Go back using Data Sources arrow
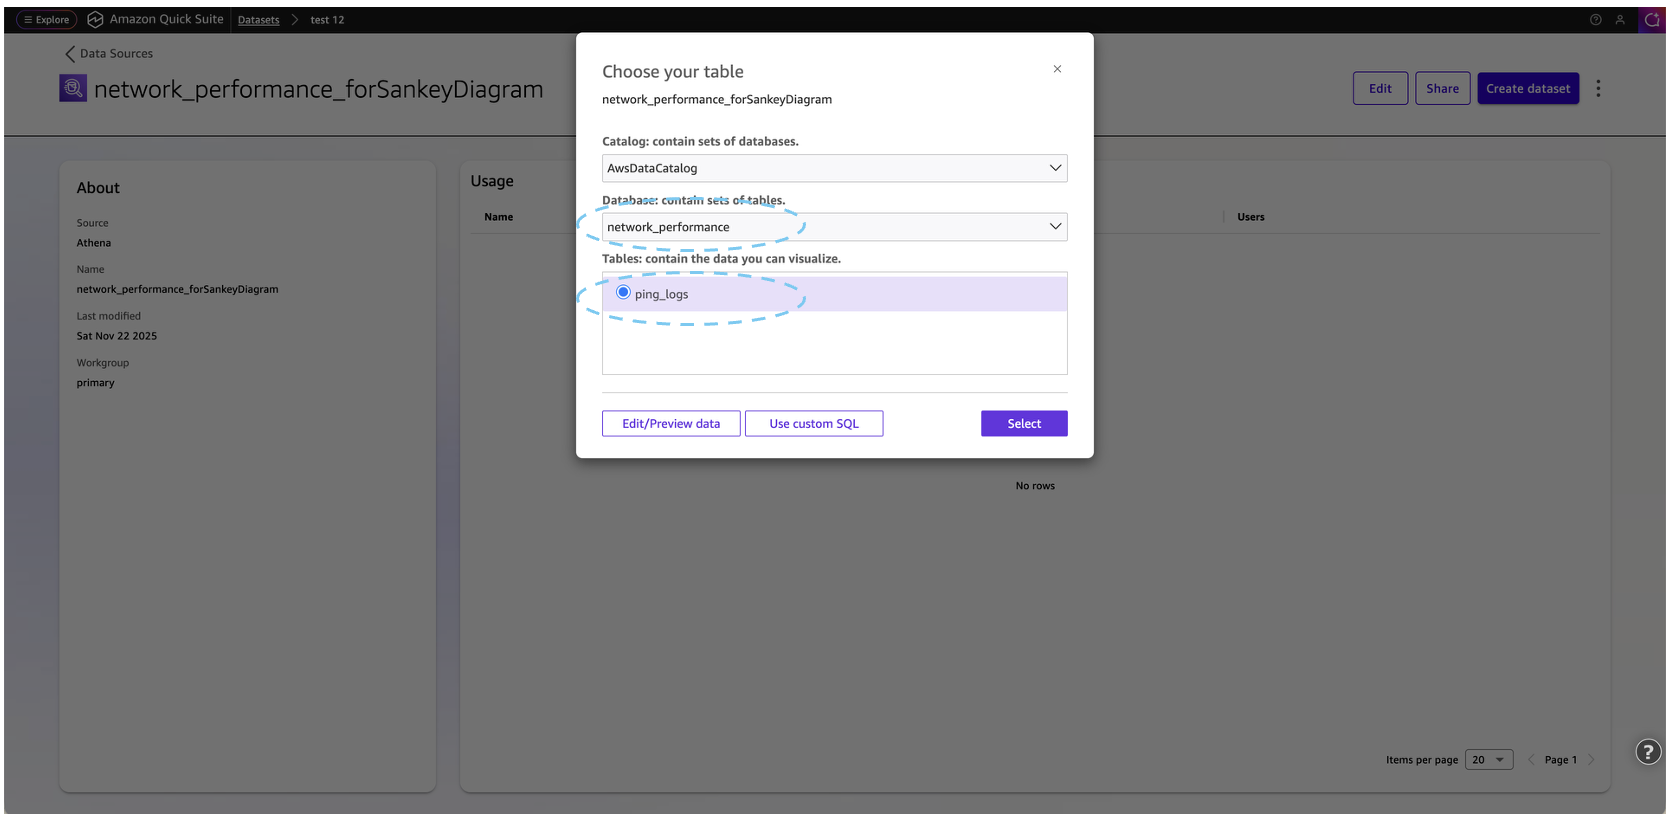Screen dimensions: 1676x824 [x=70, y=54]
